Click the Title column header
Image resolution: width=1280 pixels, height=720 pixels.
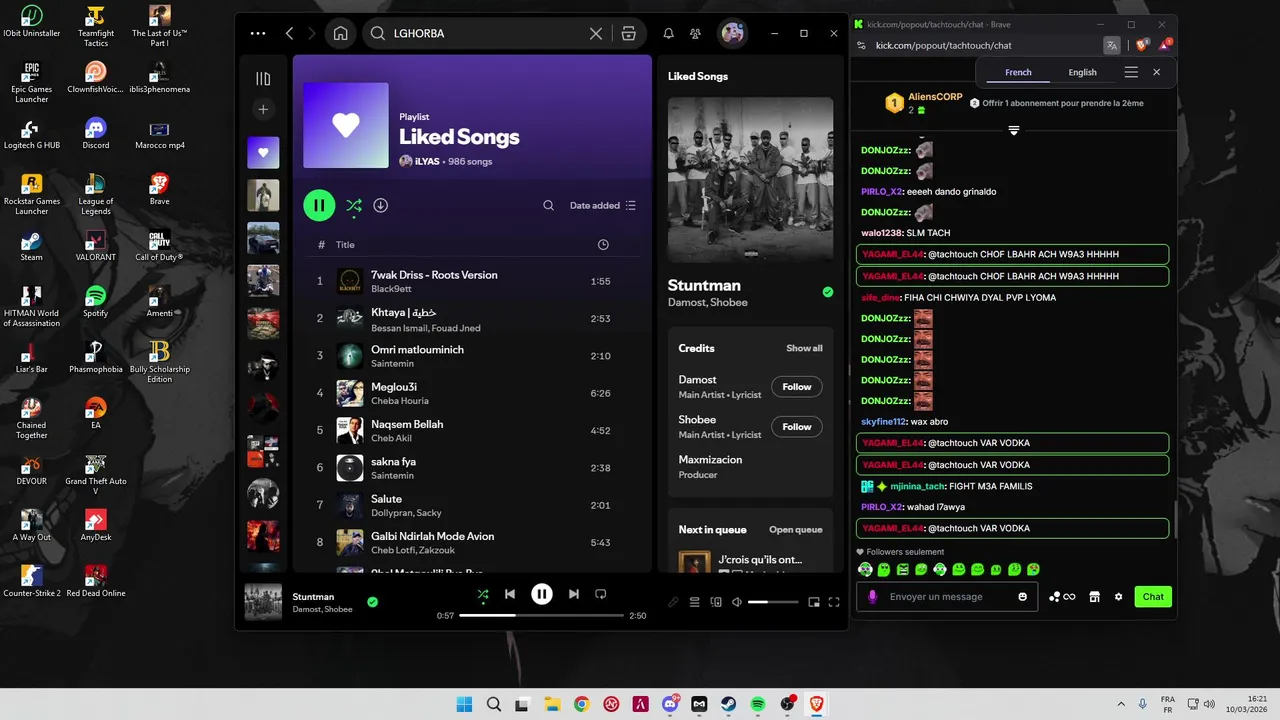click(345, 245)
